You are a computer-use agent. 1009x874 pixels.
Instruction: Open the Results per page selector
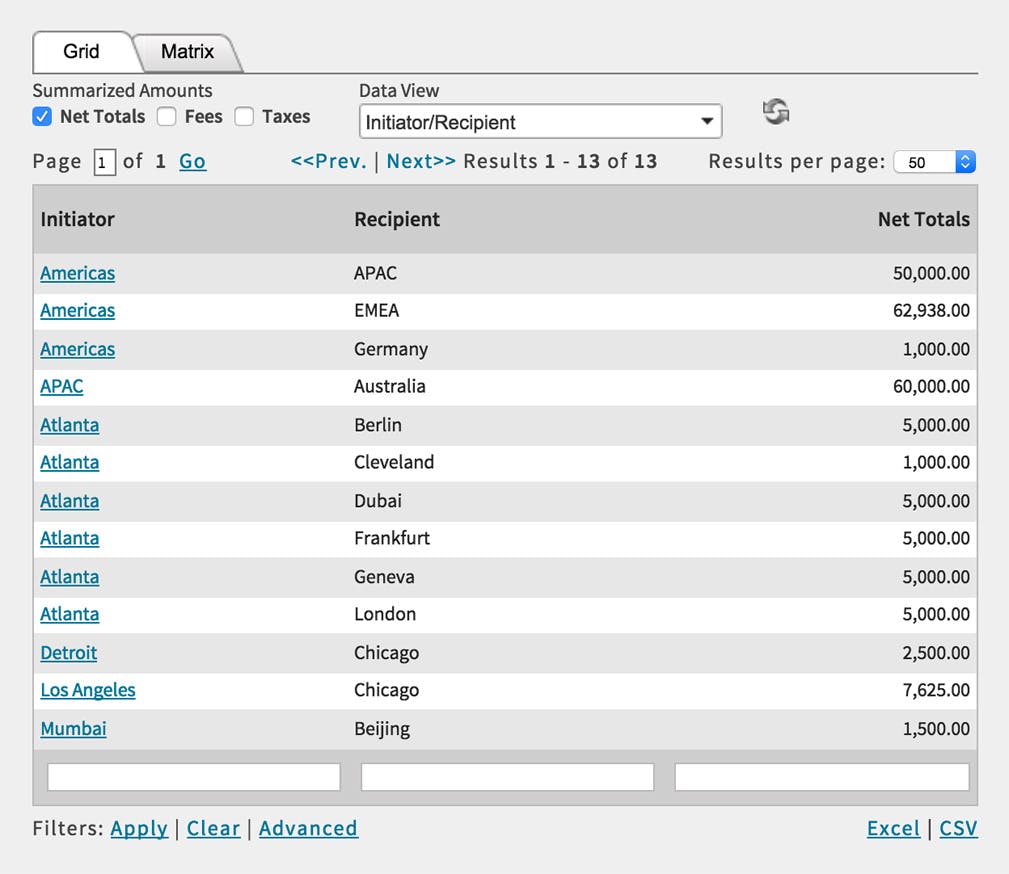[934, 162]
